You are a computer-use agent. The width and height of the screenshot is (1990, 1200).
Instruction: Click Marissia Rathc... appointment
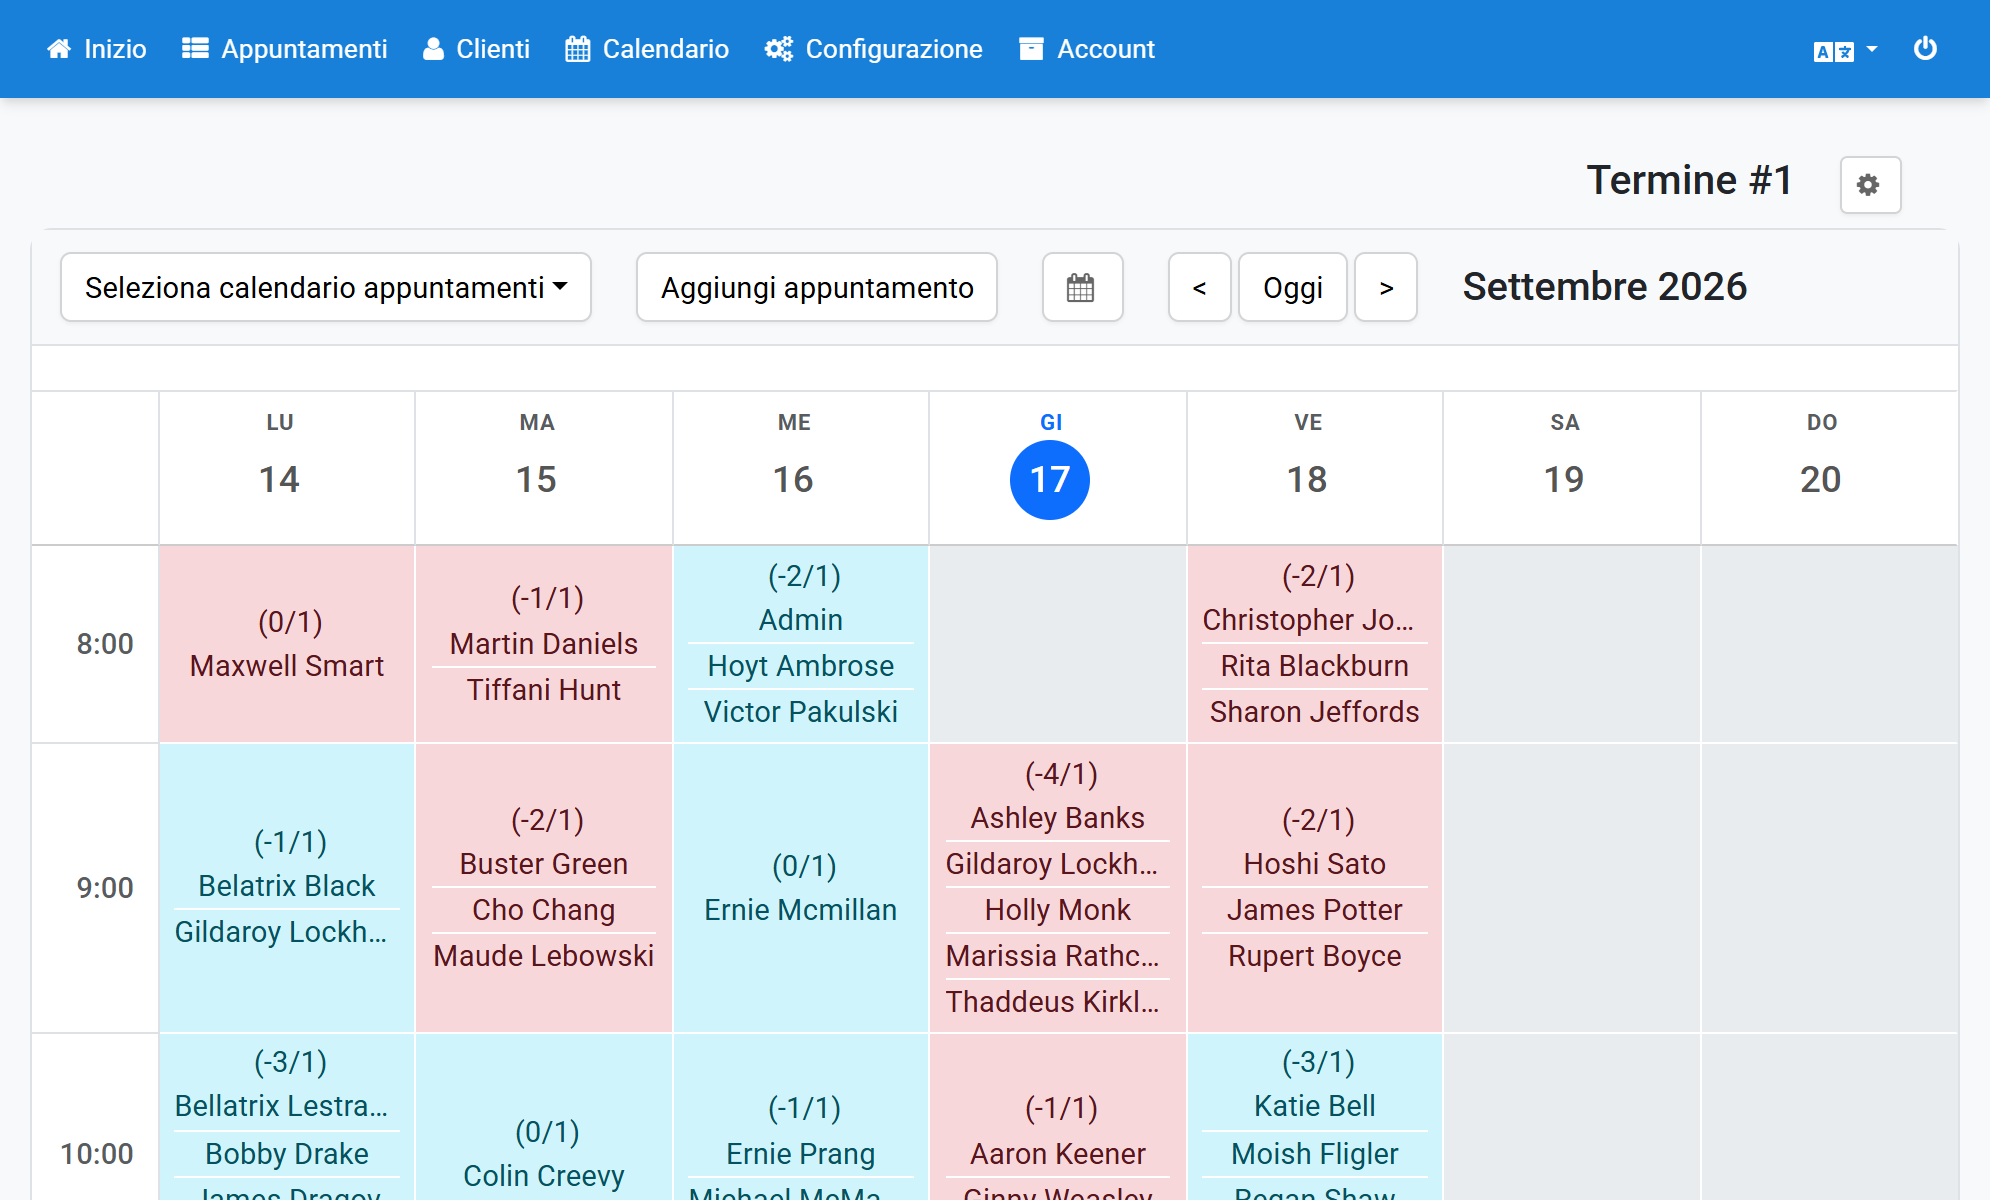[1053, 956]
